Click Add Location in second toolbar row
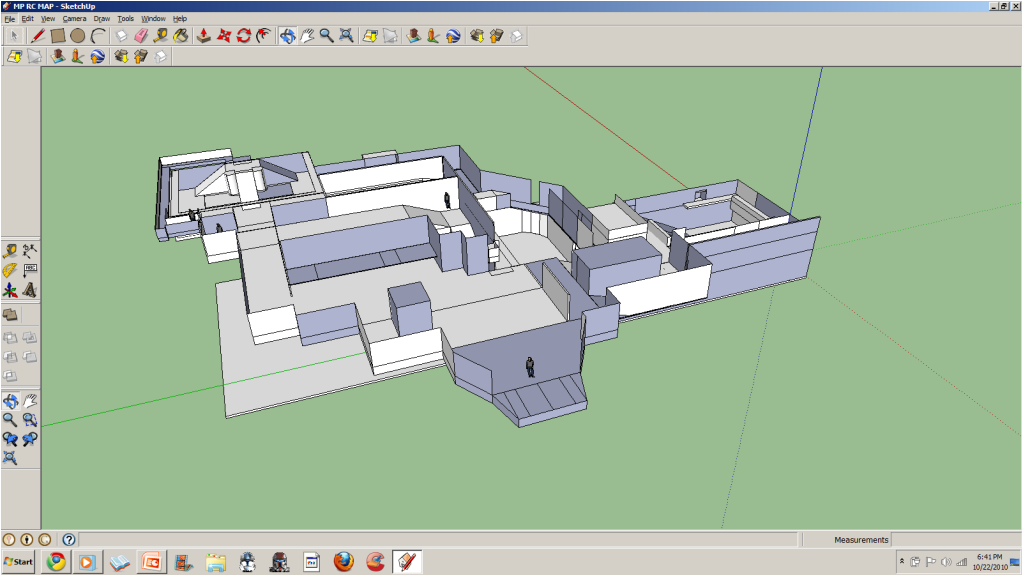Image resolution: width=1023 pixels, height=576 pixels. 14,57
